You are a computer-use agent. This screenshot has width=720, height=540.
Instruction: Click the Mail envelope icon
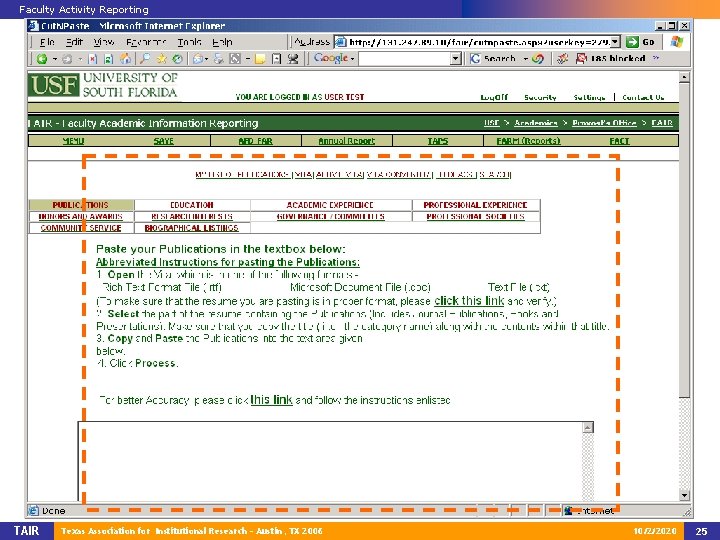198,58
